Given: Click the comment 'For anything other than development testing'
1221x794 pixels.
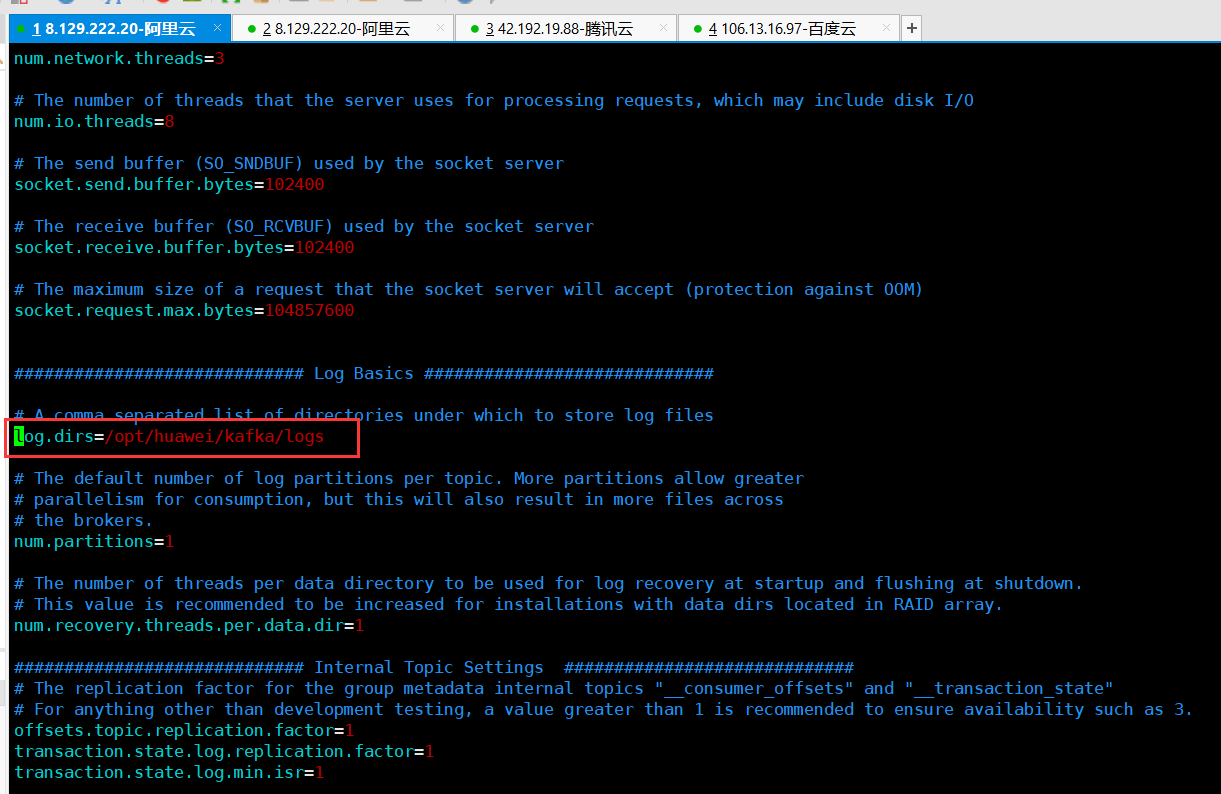Looking at the screenshot, I should coord(604,710).
